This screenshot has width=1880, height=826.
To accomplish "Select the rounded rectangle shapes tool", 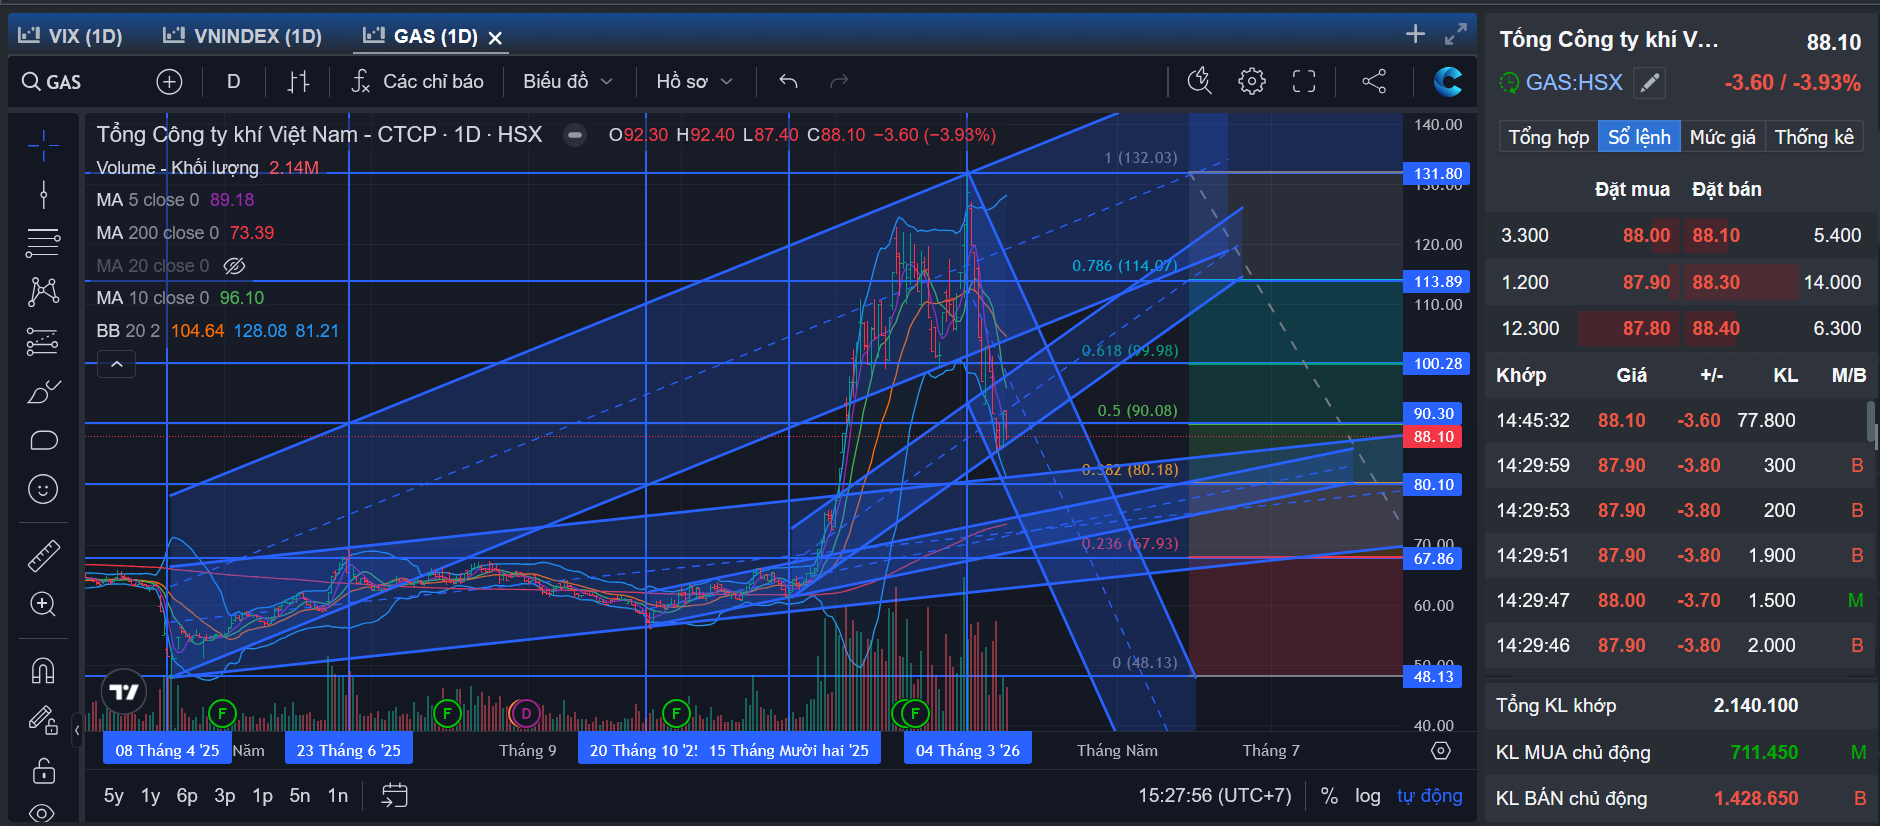I will click(x=43, y=440).
